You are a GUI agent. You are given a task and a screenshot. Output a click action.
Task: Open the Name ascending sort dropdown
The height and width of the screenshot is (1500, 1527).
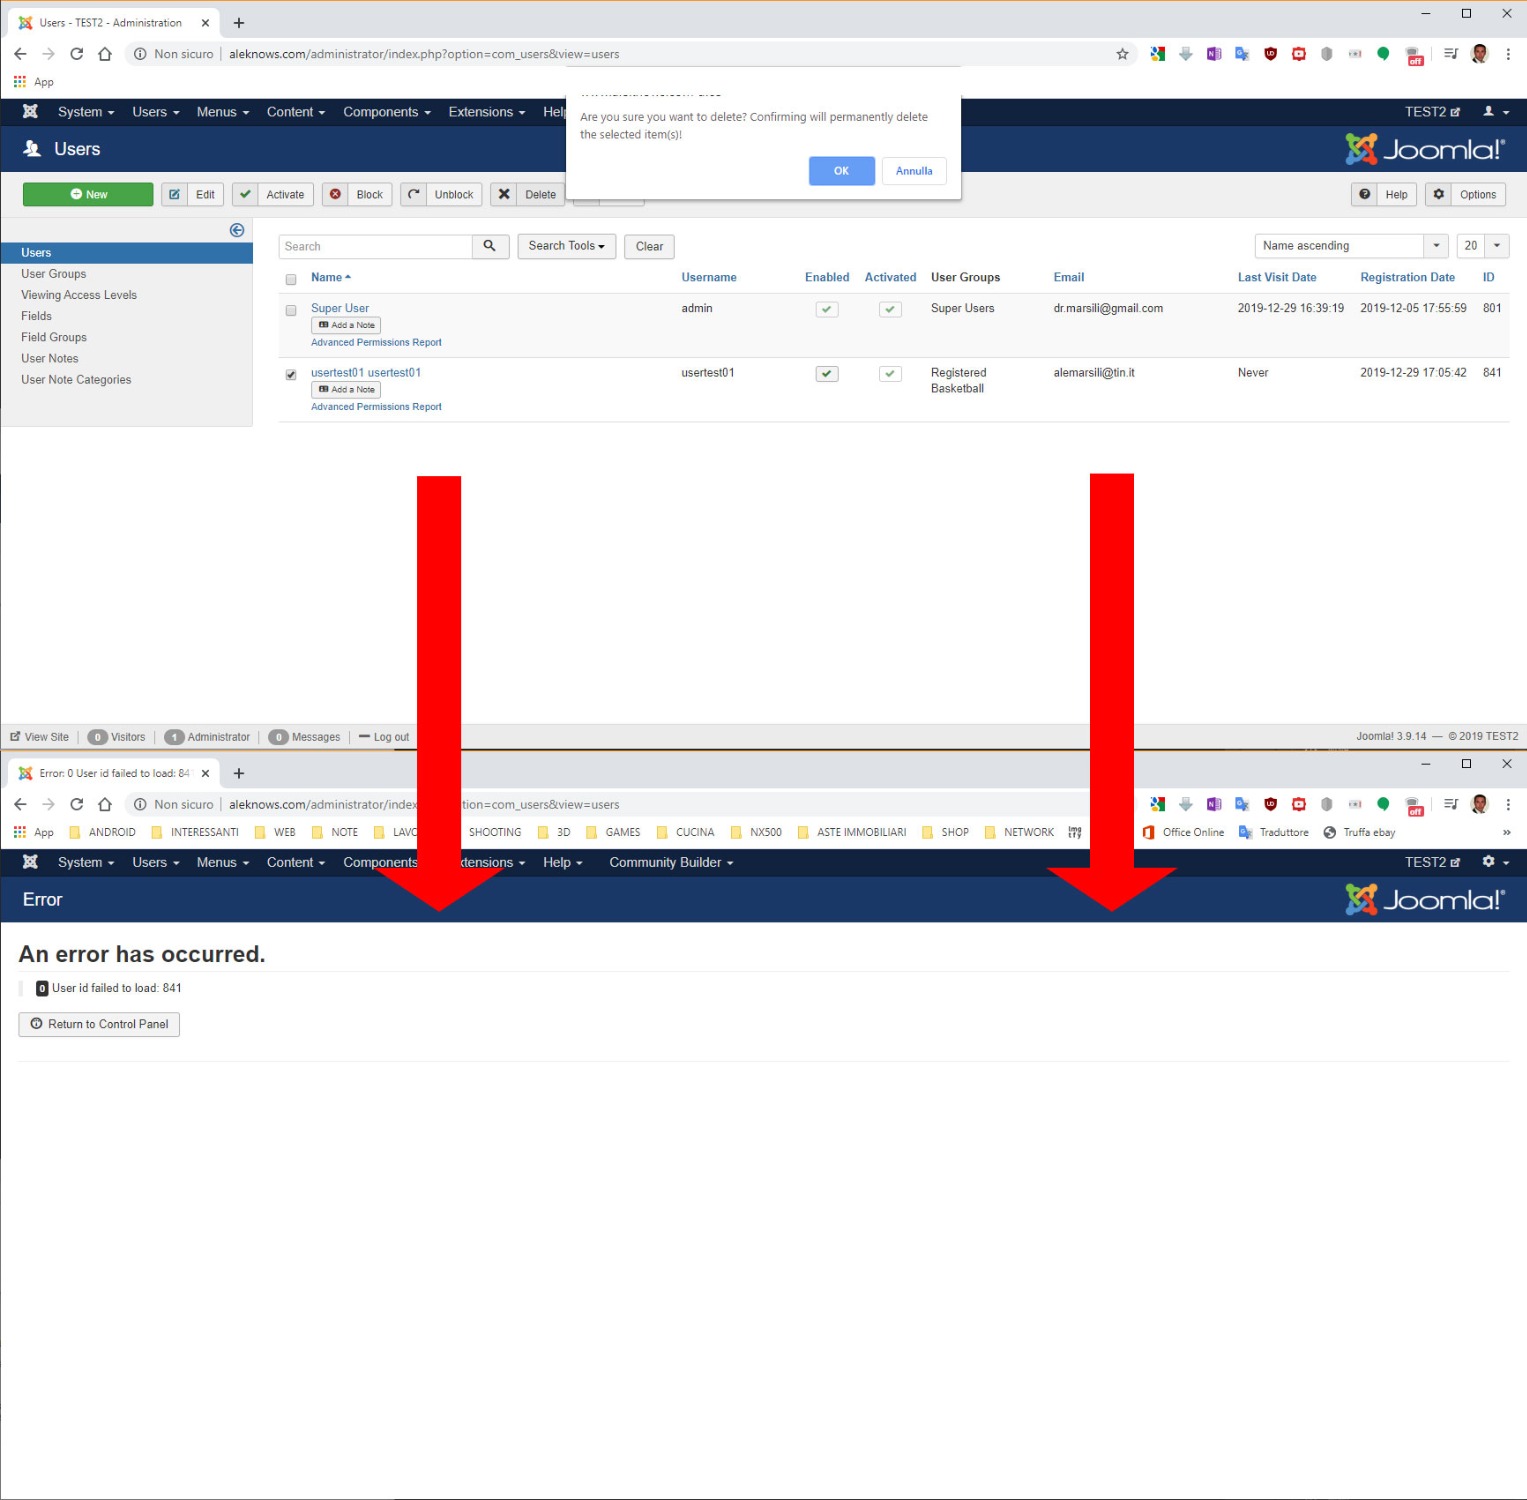pyautogui.click(x=1351, y=246)
